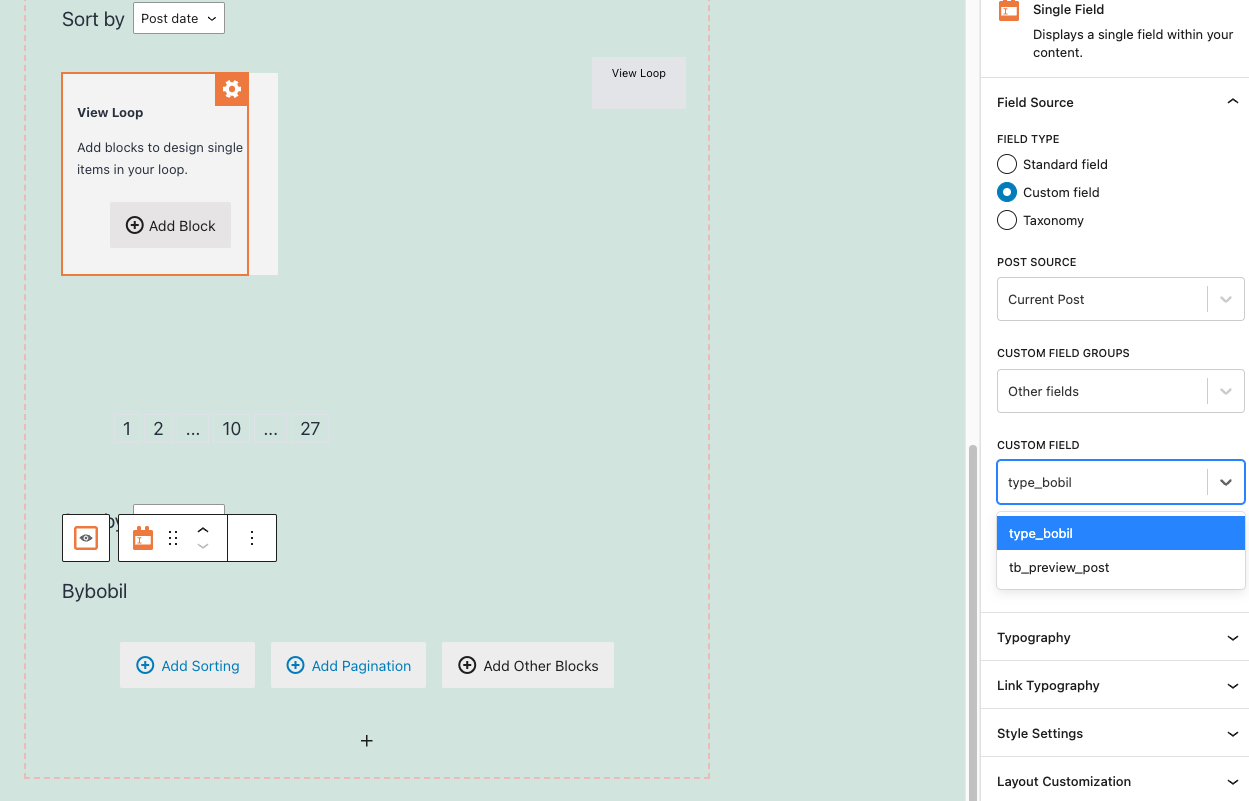Go to pagination page 10
This screenshot has height=801, width=1249.
click(x=232, y=429)
